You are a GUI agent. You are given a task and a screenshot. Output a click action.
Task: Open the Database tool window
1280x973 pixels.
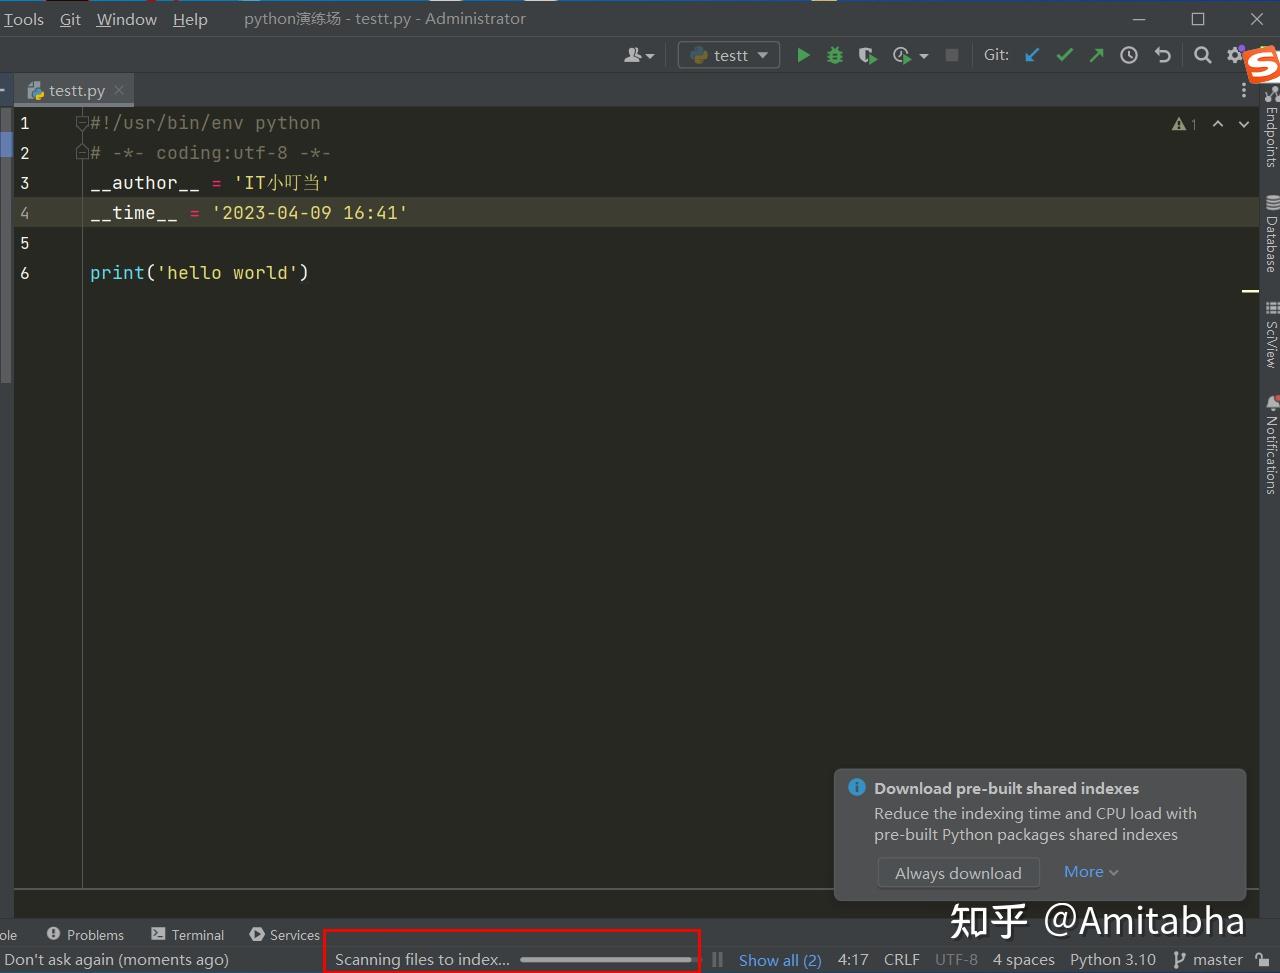1268,237
